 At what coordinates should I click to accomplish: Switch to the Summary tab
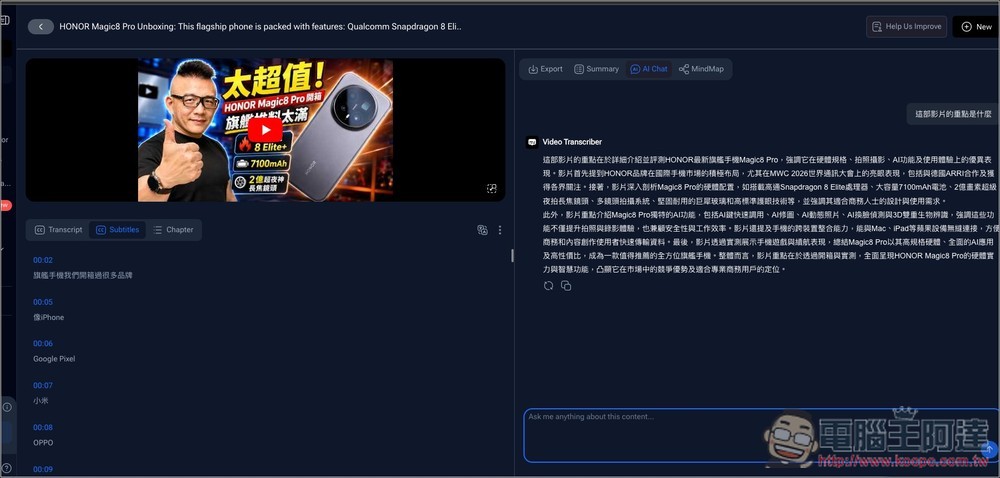[x=596, y=69]
